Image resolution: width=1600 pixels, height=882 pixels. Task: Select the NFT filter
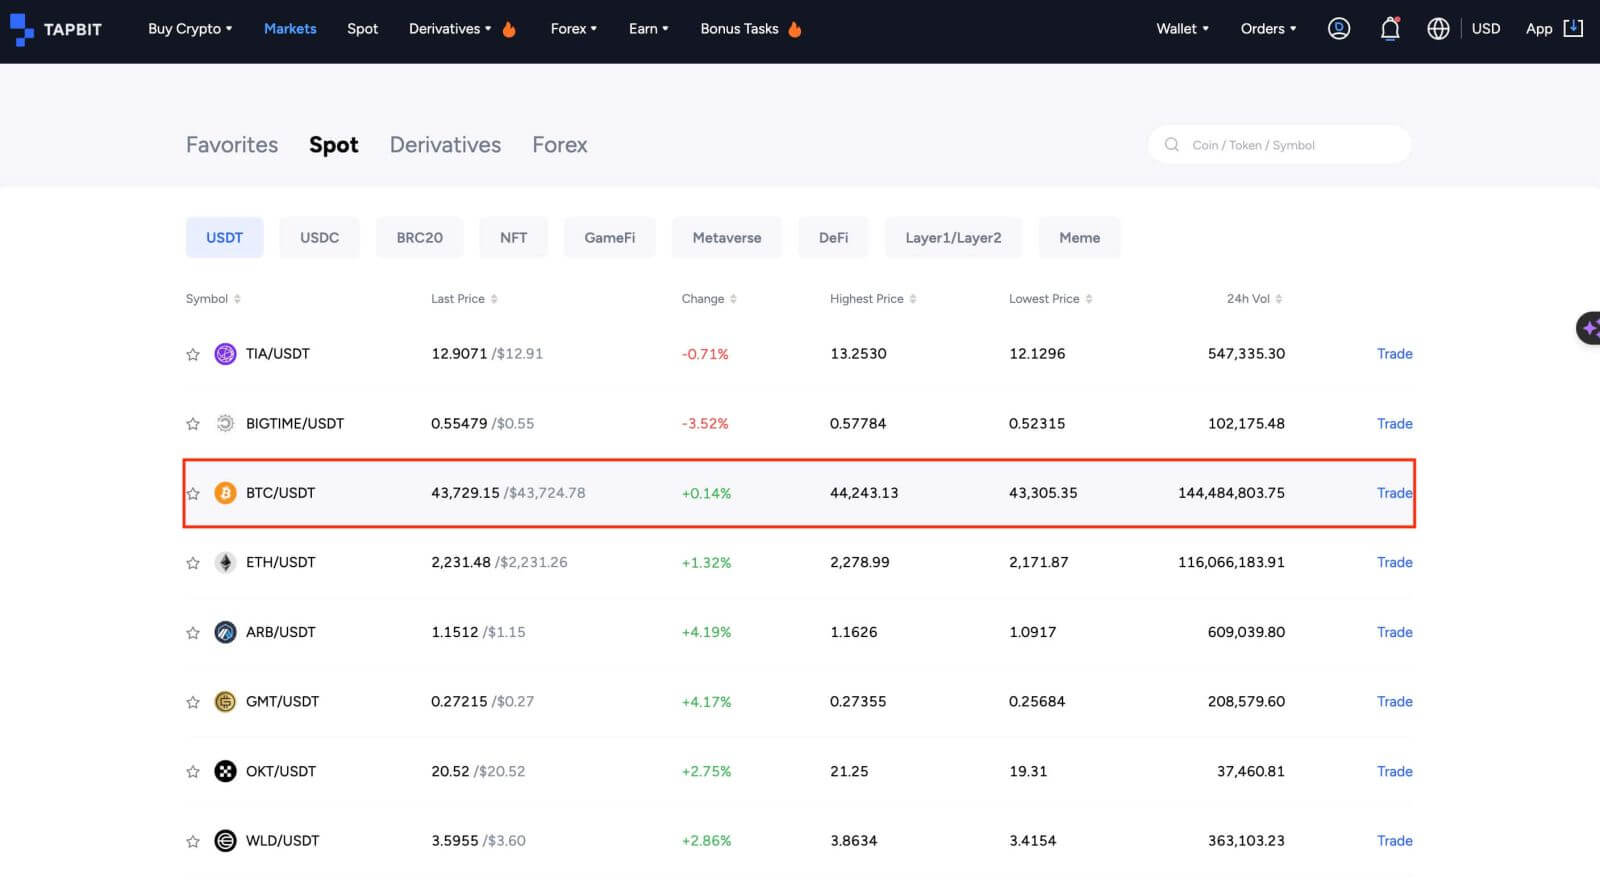point(514,238)
